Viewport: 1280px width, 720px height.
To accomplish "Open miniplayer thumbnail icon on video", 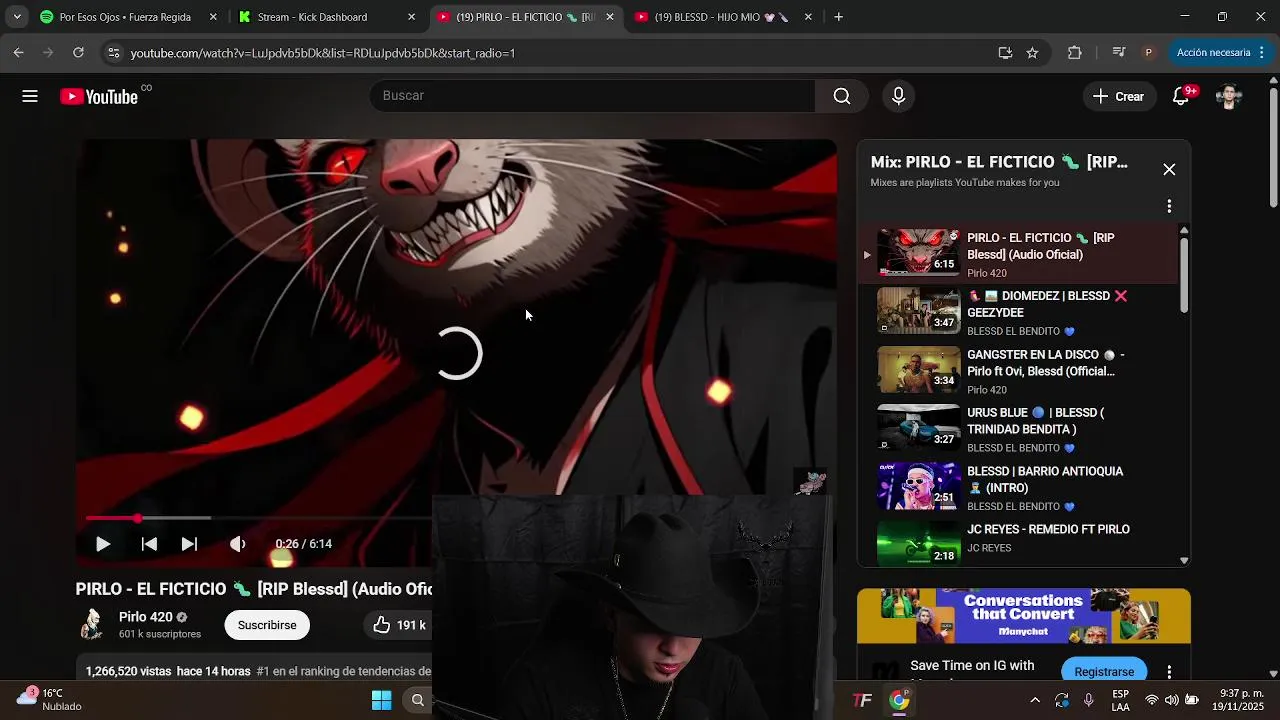I will 810,481.
